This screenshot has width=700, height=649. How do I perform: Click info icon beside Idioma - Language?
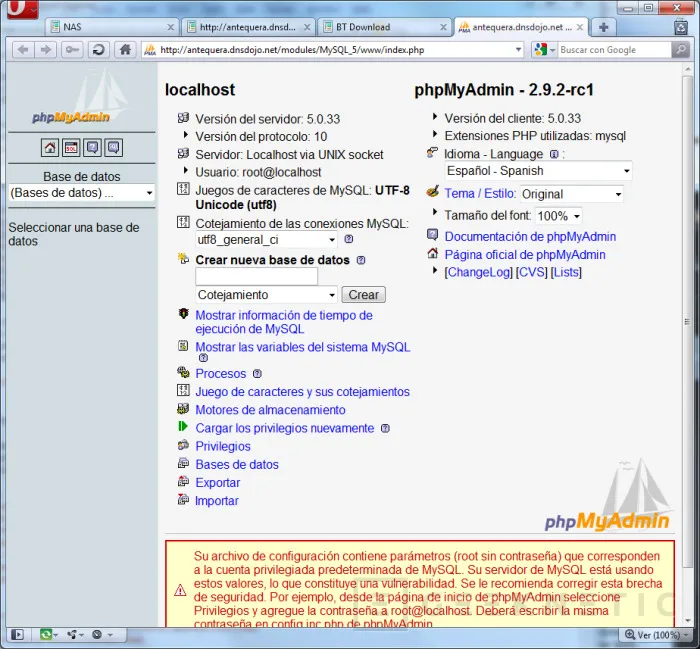pyautogui.click(x=554, y=154)
